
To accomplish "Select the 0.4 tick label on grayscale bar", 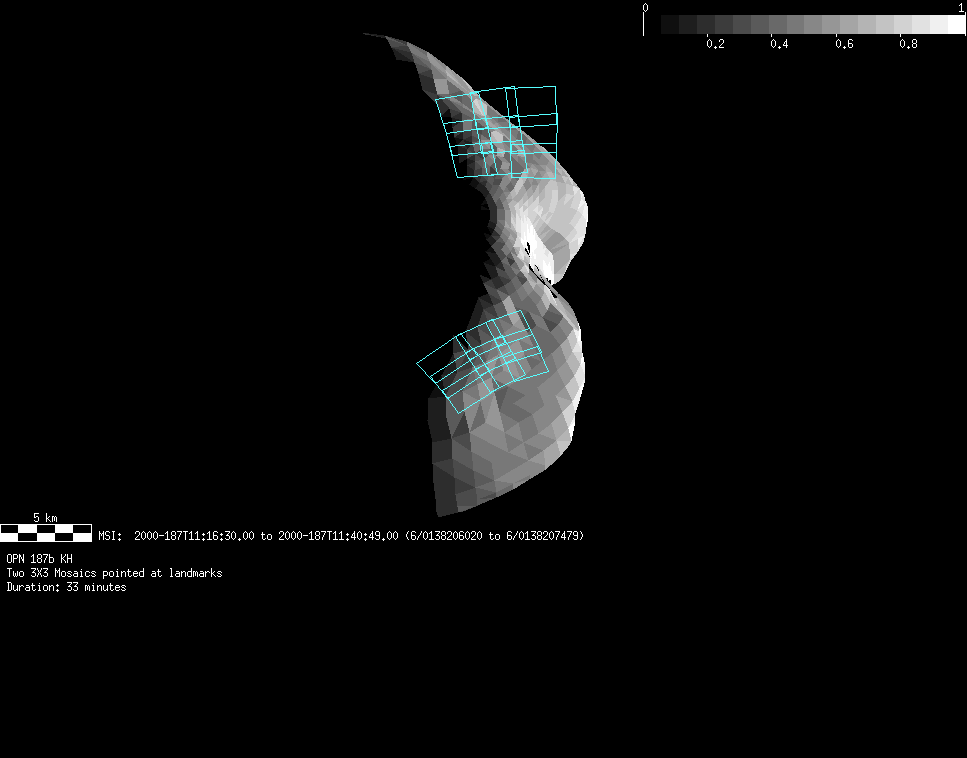I will point(779,44).
